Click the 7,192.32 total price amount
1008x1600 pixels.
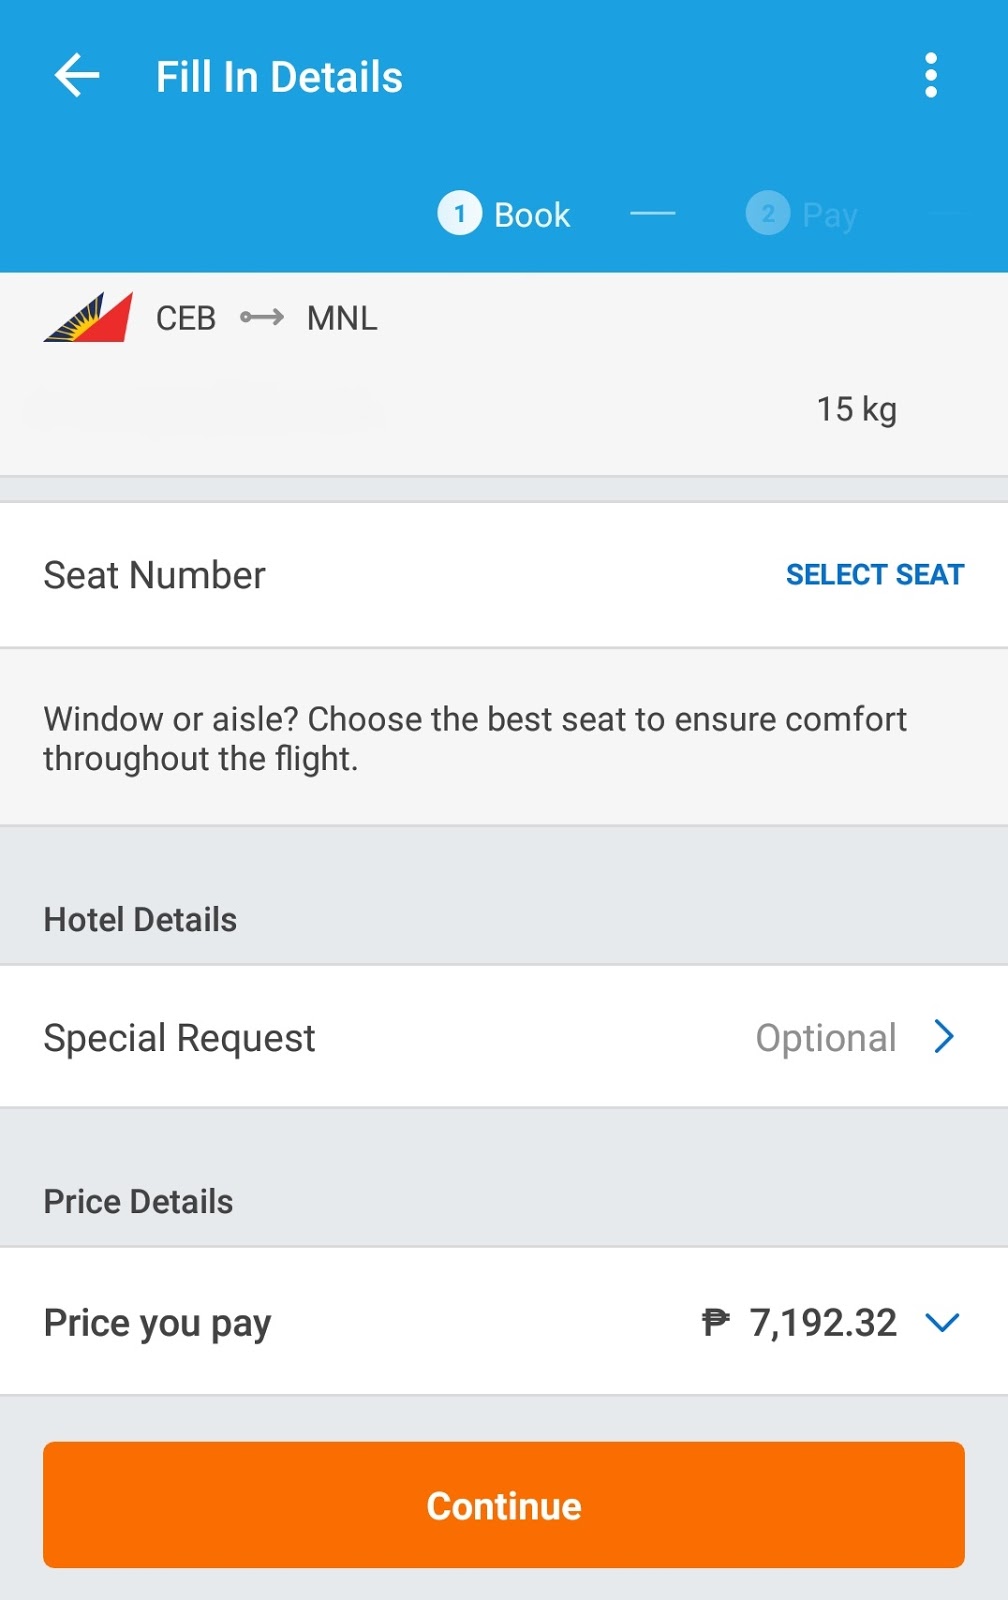(823, 1322)
